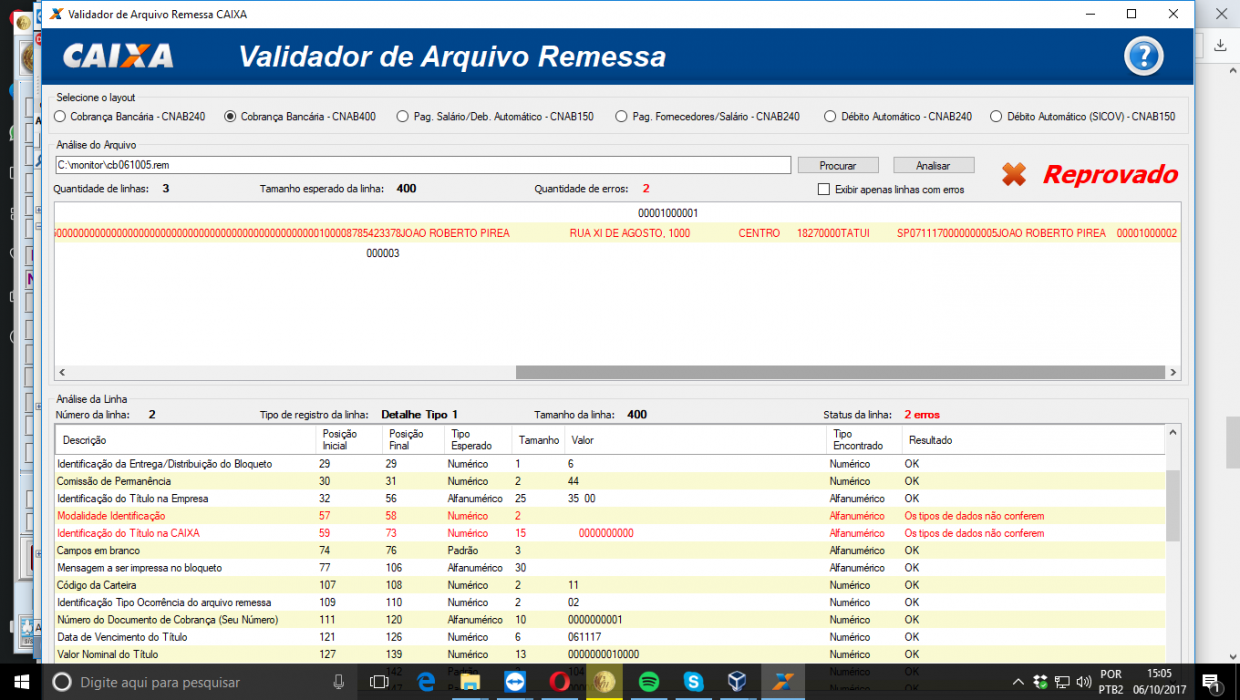This screenshot has height=700, width=1240.
Task: Click up arrow of table scrollbar
Action: tap(1173, 431)
